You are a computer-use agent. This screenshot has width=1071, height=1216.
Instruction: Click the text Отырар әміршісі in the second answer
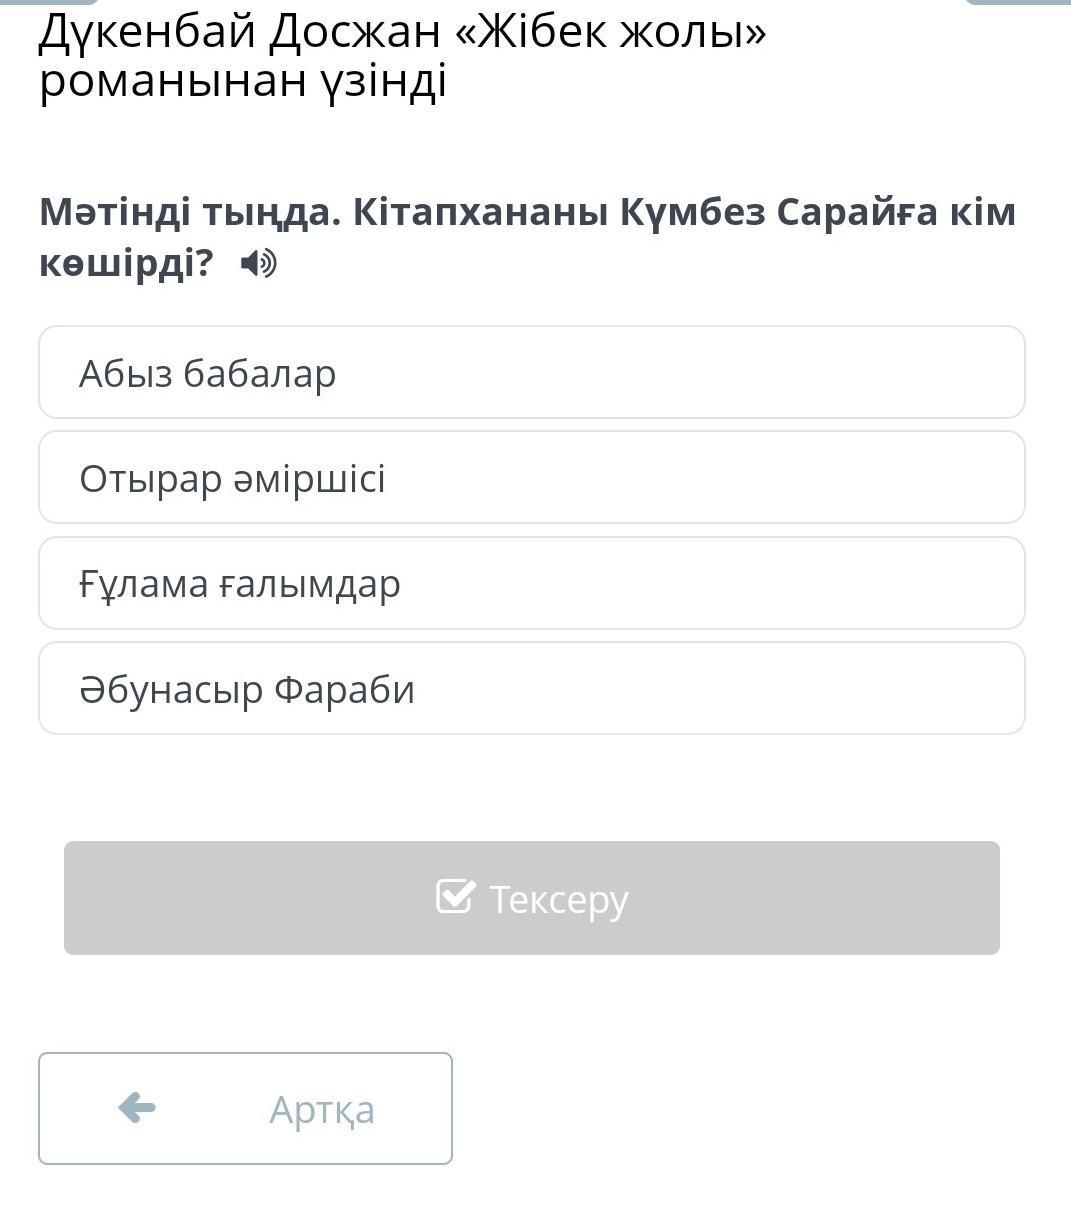coord(232,479)
